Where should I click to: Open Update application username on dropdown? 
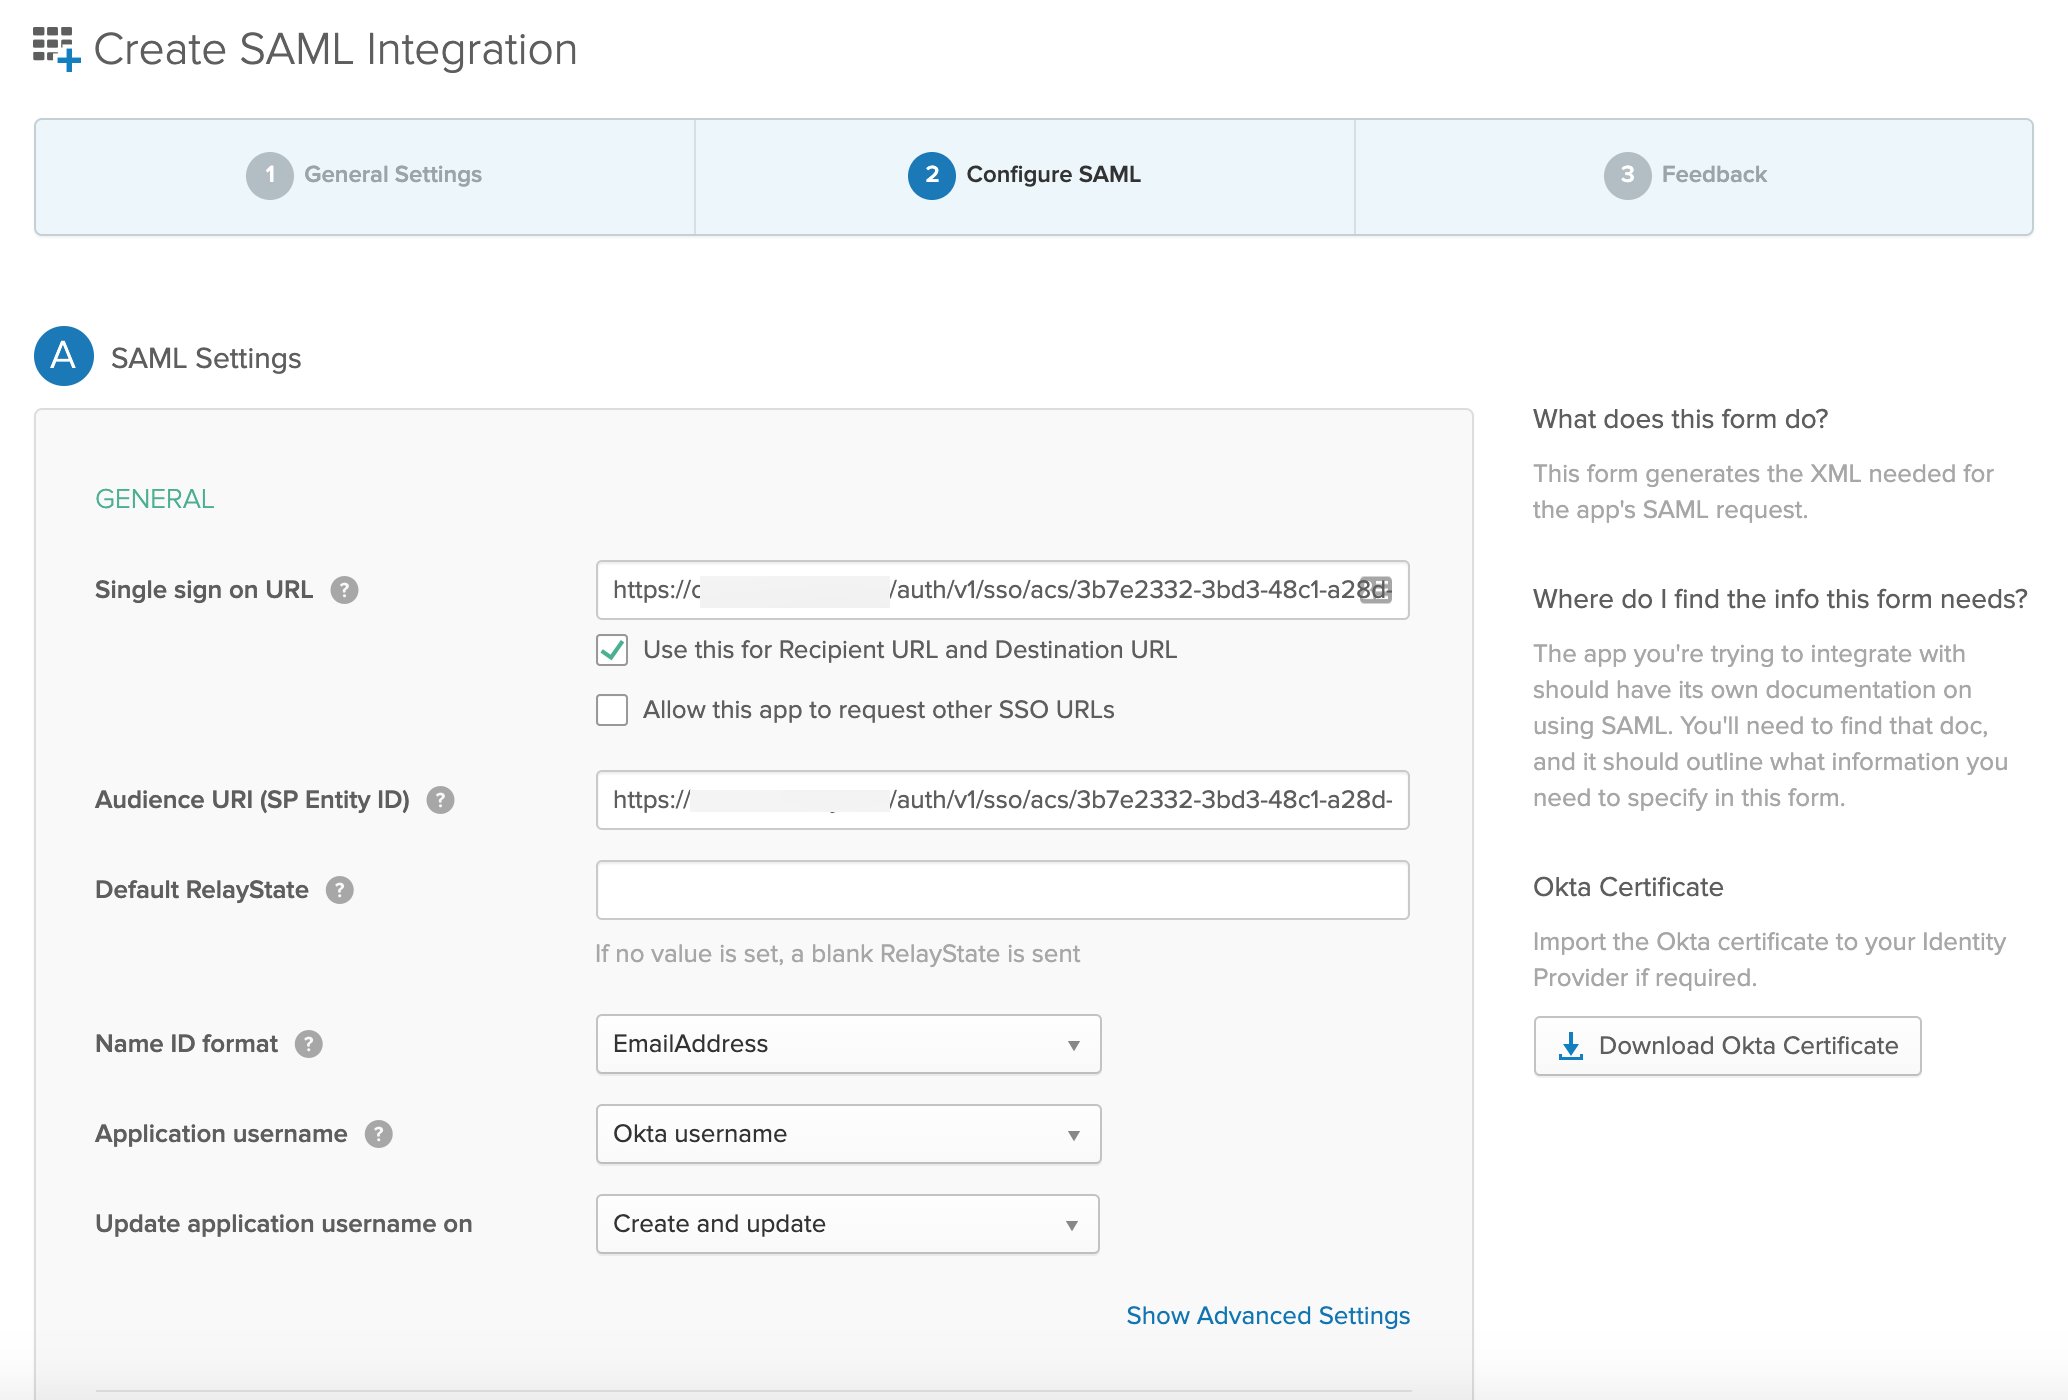pyautogui.click(x=847, y=1224)
